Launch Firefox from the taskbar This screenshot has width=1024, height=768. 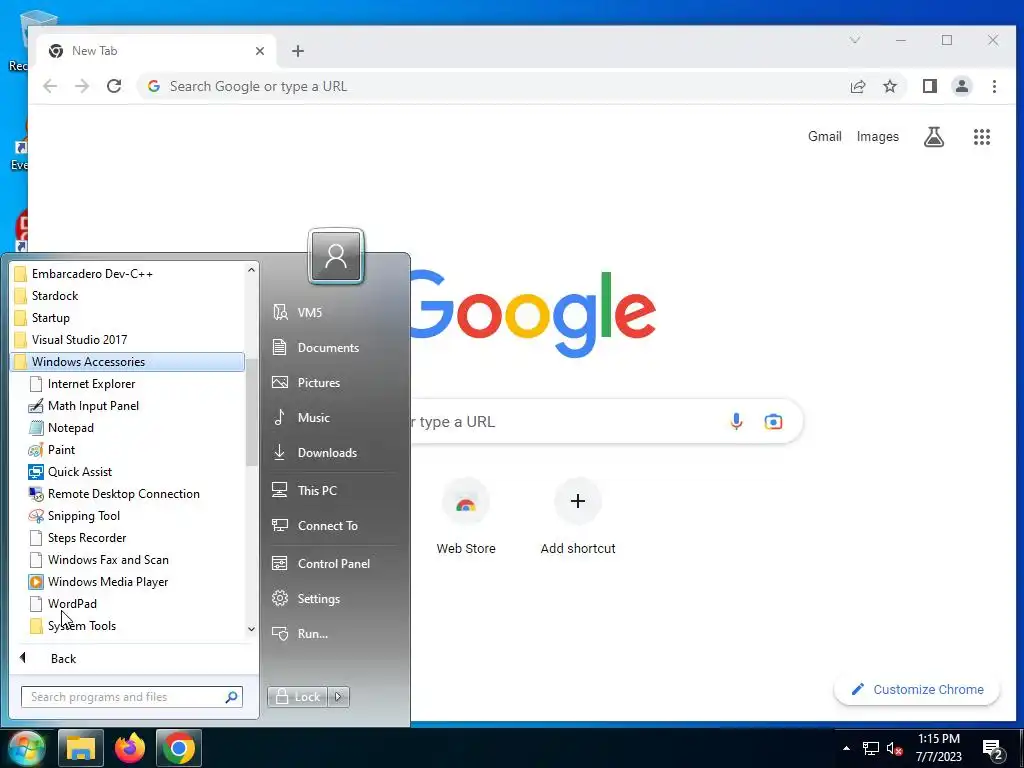130,748
